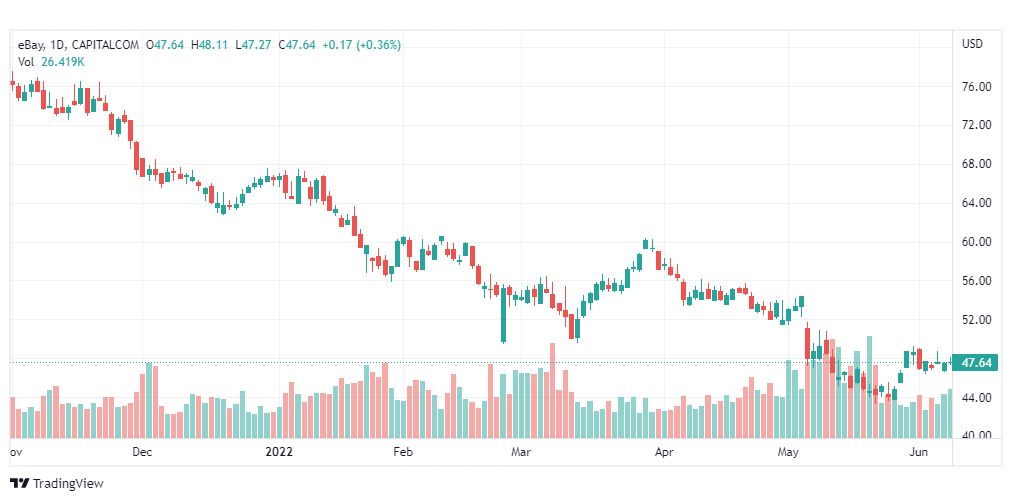Click the 76.00 price scale label
Screen dimensions: 1012x501
coord(977,87)
